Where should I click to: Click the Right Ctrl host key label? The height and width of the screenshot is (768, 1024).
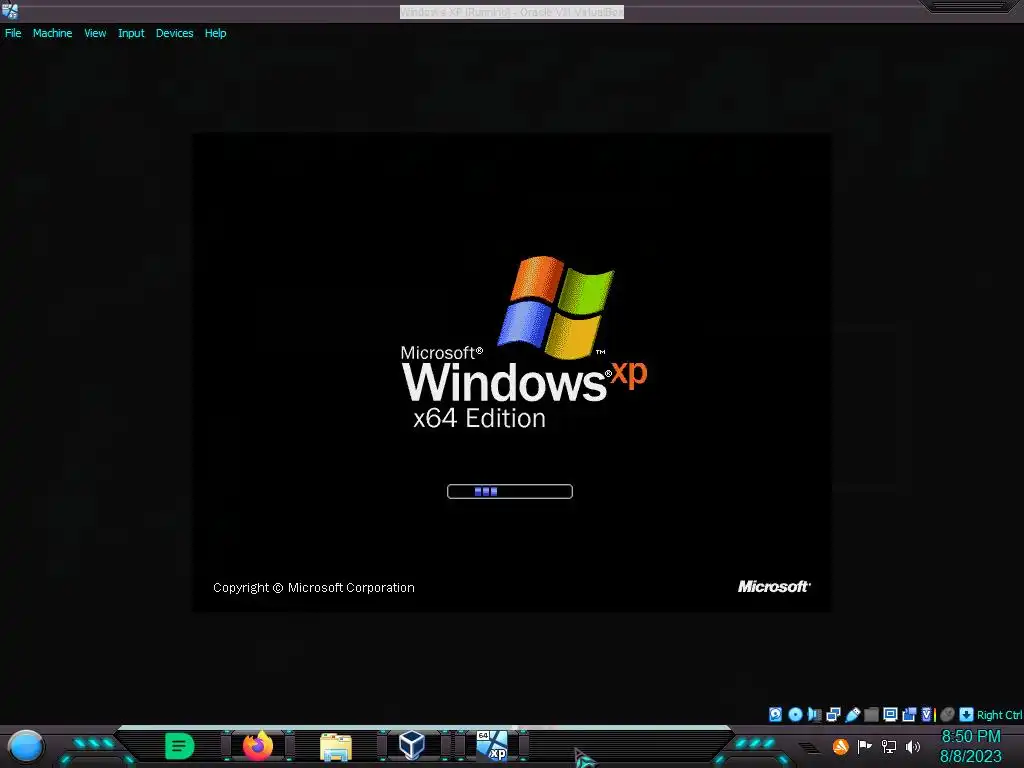[999, 715]
